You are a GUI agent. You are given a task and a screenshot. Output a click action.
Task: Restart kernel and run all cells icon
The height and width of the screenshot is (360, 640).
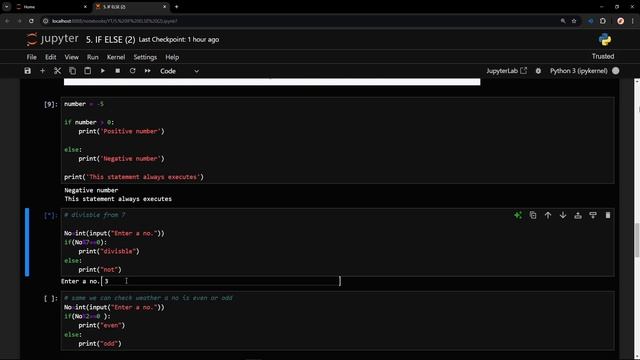click(x=147, y=71)
